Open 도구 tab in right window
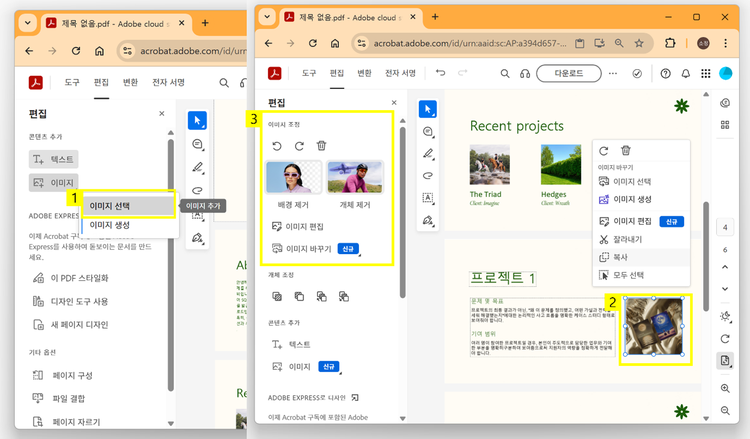Image resolution: width=750 pixels, height=439 pixels. [x=309, y=73]
